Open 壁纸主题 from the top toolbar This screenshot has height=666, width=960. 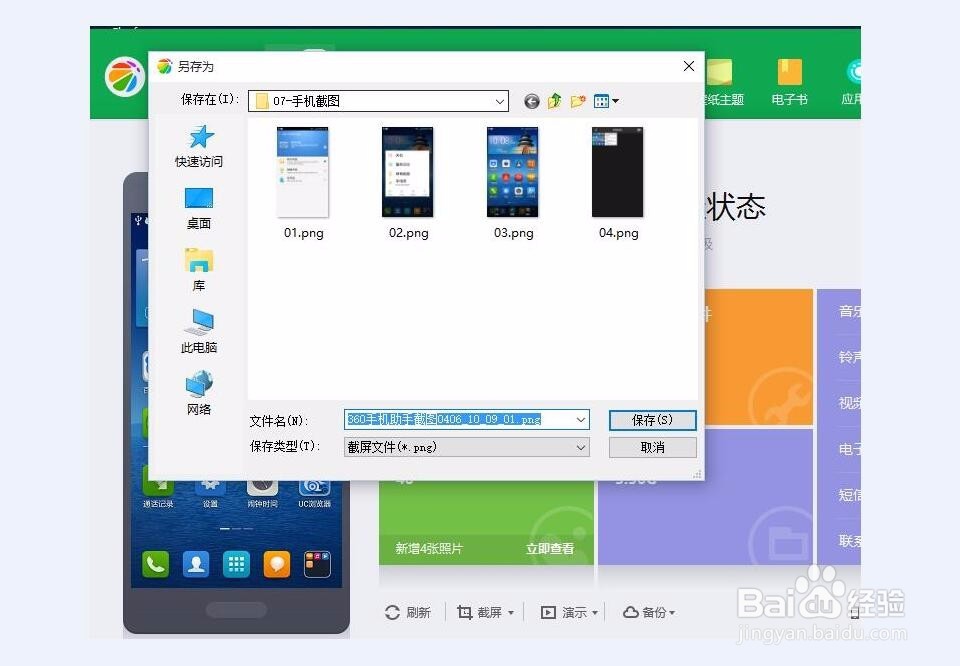722,80
